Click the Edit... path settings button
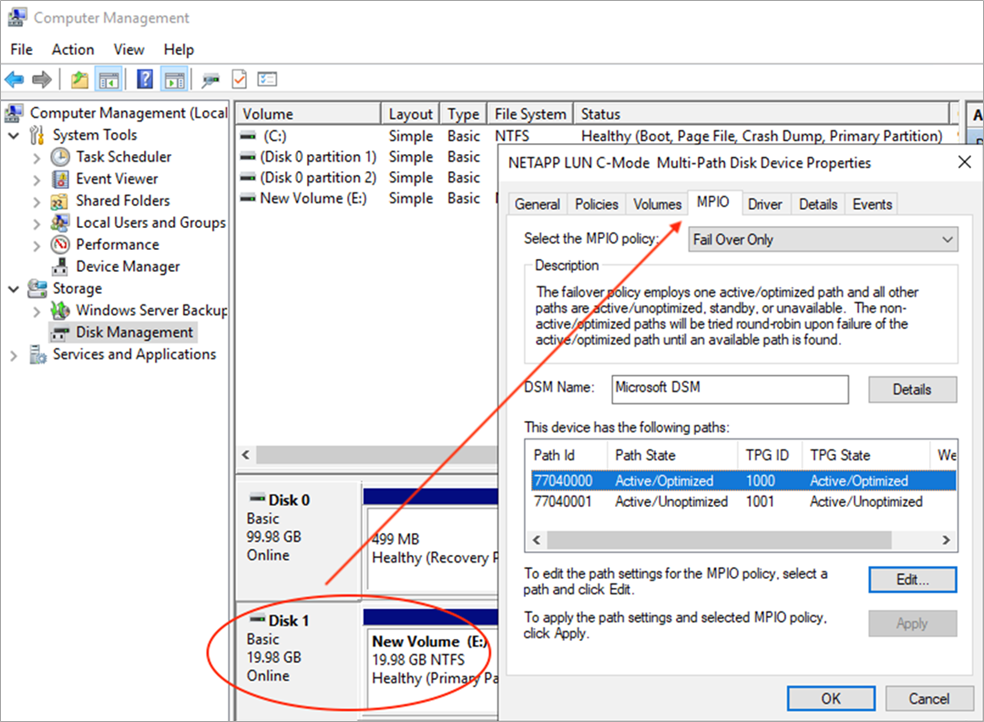 tap(912, 580)
